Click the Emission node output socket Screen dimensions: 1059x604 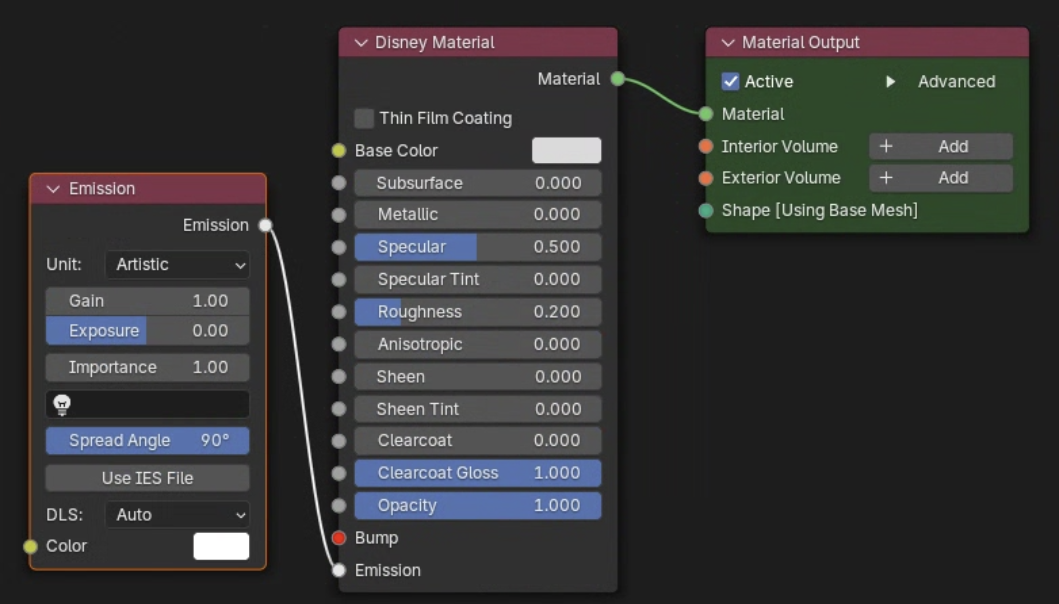coord(265,225)
